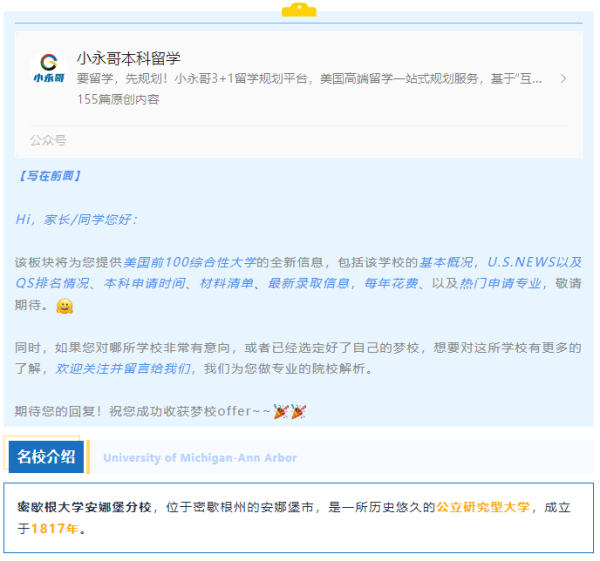
Task: Click the 基本概况 highlighted text
Action: click(x=446, y=262)
